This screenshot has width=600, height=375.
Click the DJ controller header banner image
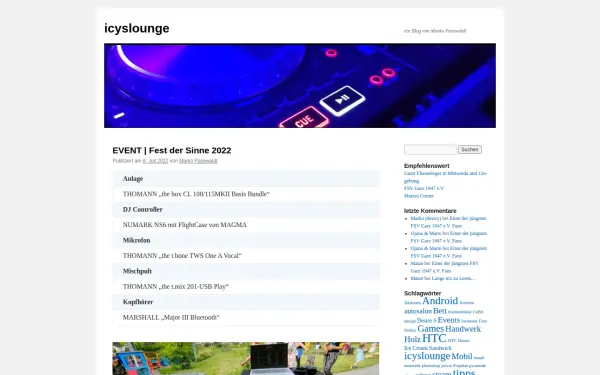pyautogui.click(x=300, y=86)
